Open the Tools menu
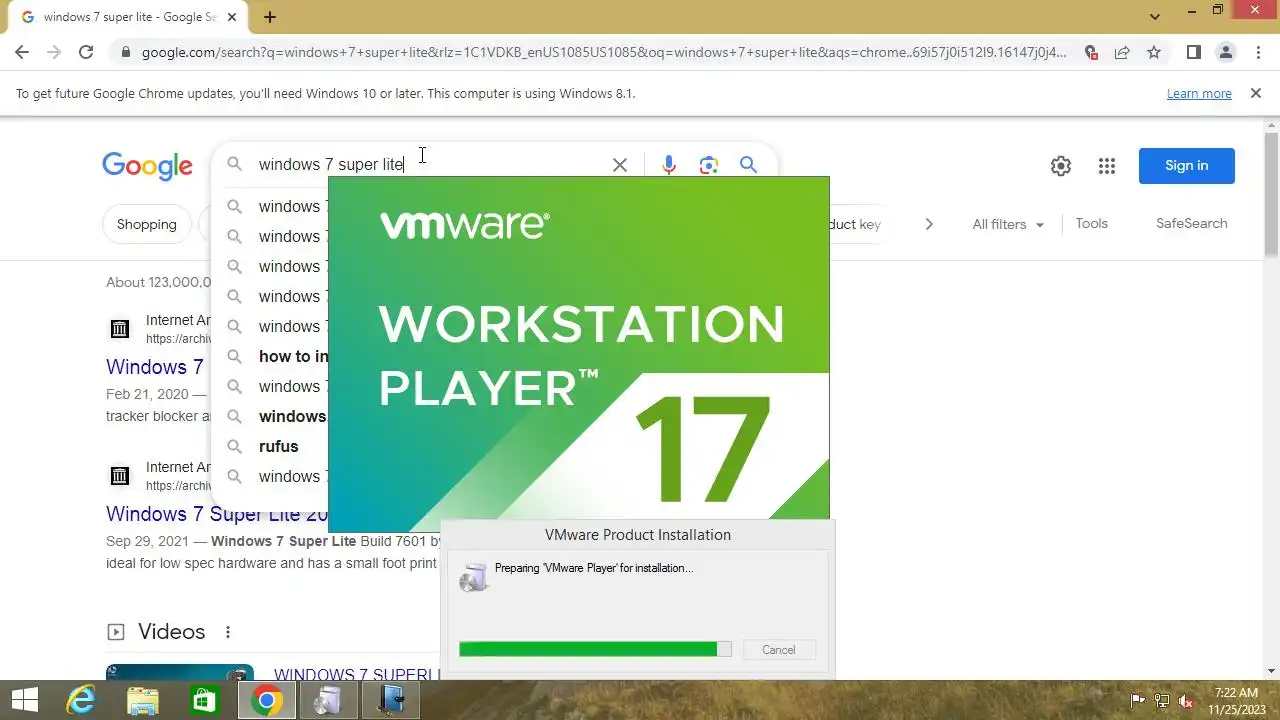1280x720 pixels. pyautogui.click(x=1091, y=224)
